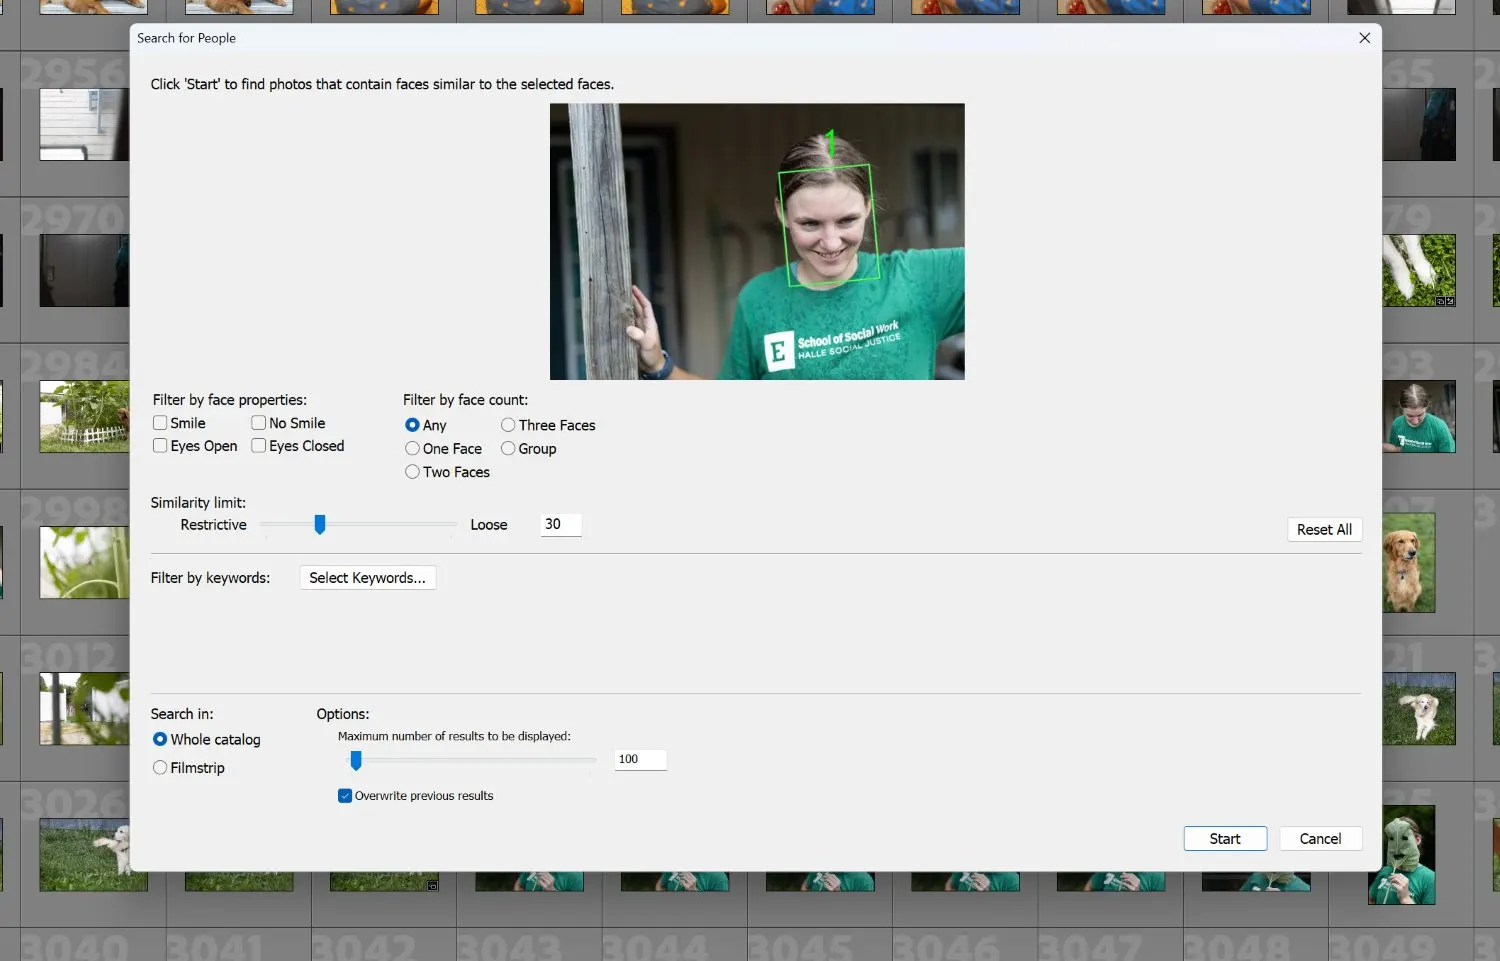Adjust the maximum results slider
The height and width of the screenshot is (961, 1500).
(356, 760)
